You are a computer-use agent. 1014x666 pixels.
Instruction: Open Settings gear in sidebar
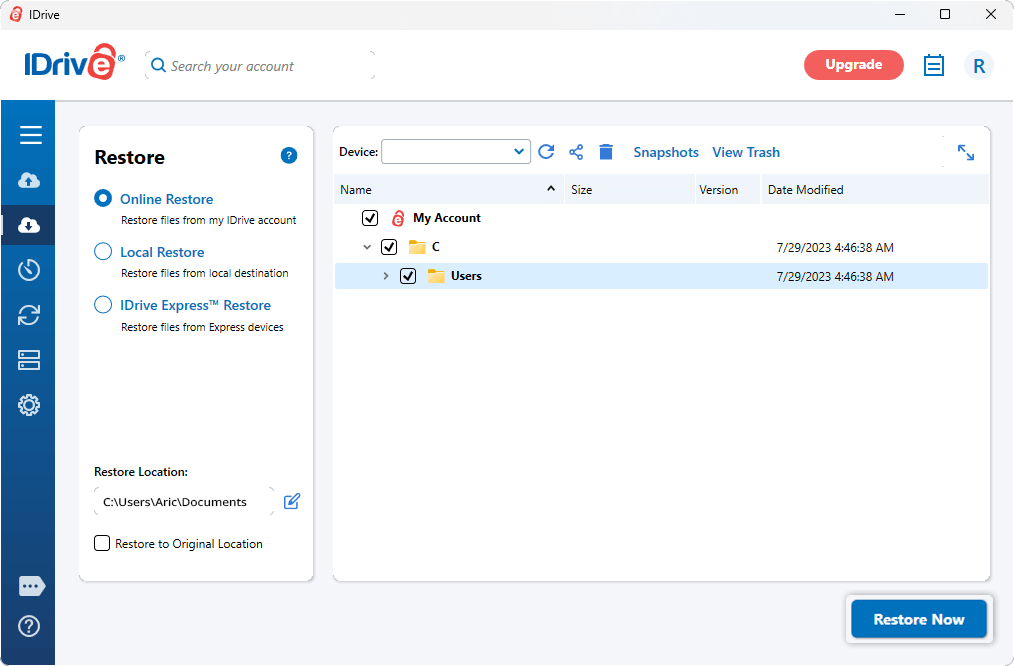[x=29, y=405]
